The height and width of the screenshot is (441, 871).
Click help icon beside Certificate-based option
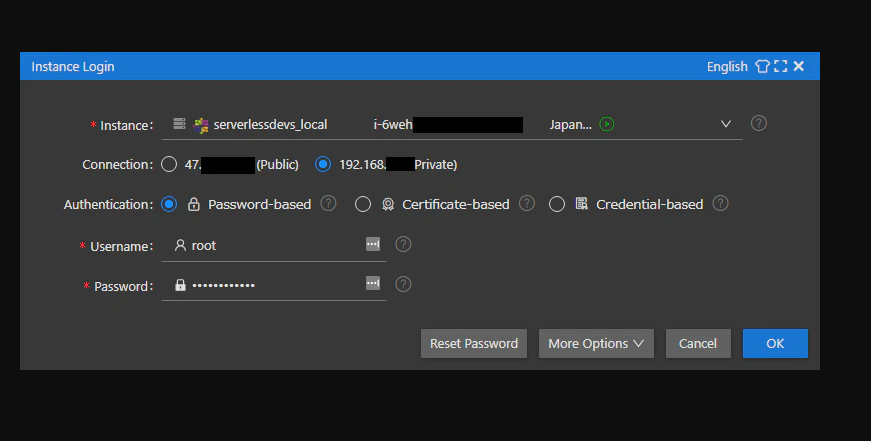click(x=527, y=203)
